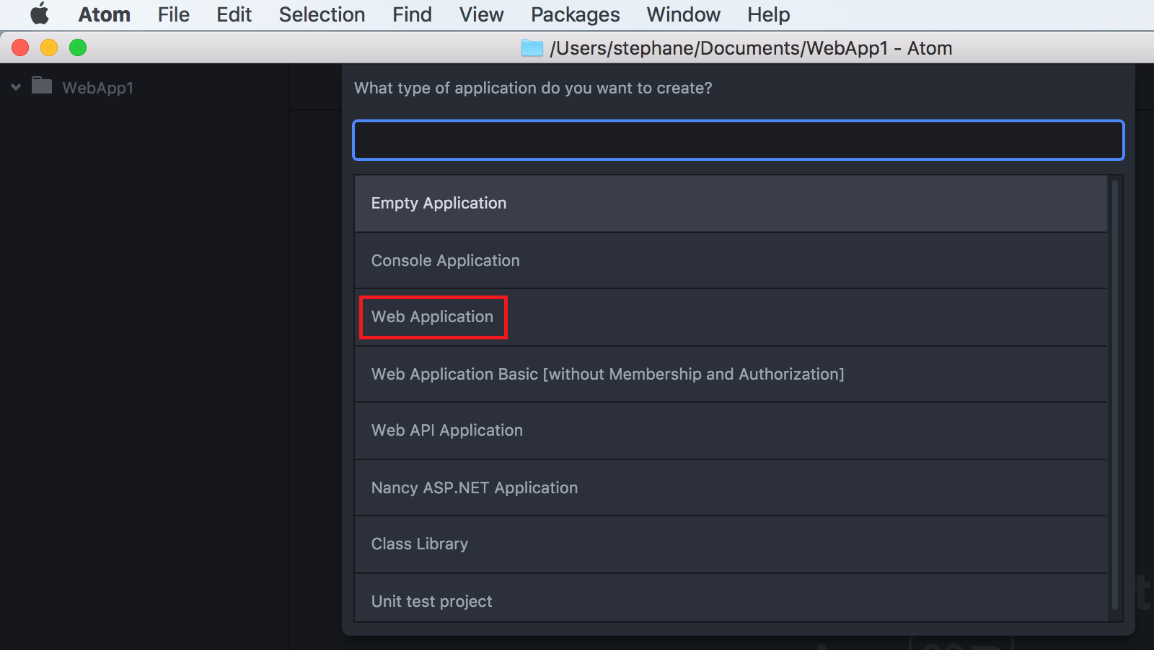The width and height of the screenshot is (1154, 650).
Task: Focus the application type search field
Action: tap(738, 140)
